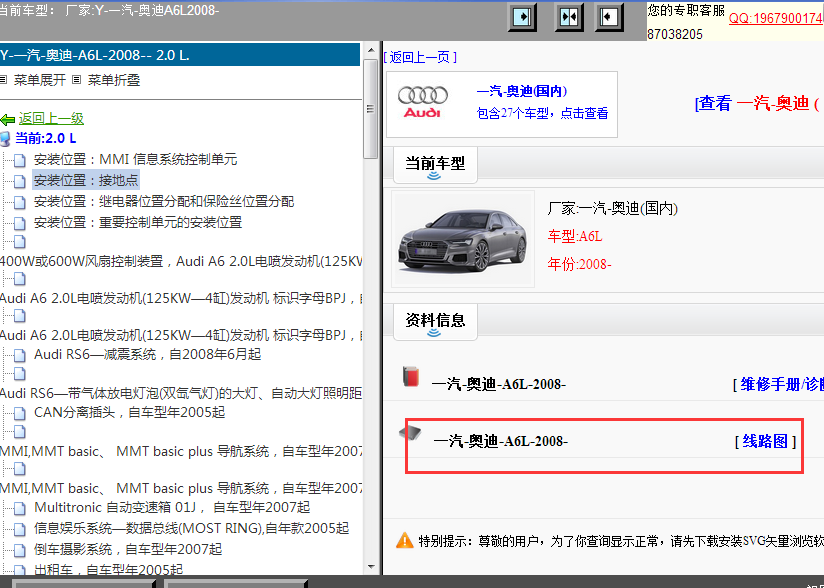Viewport: 824px width, 588px height.
Task: Click the orange warning triangle icon
Action: pos(405,540)
